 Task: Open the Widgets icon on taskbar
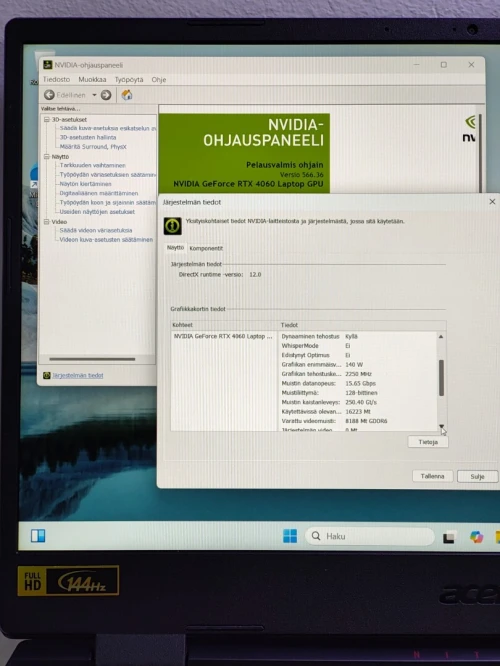pyautogui.click(x=38, y=536)
